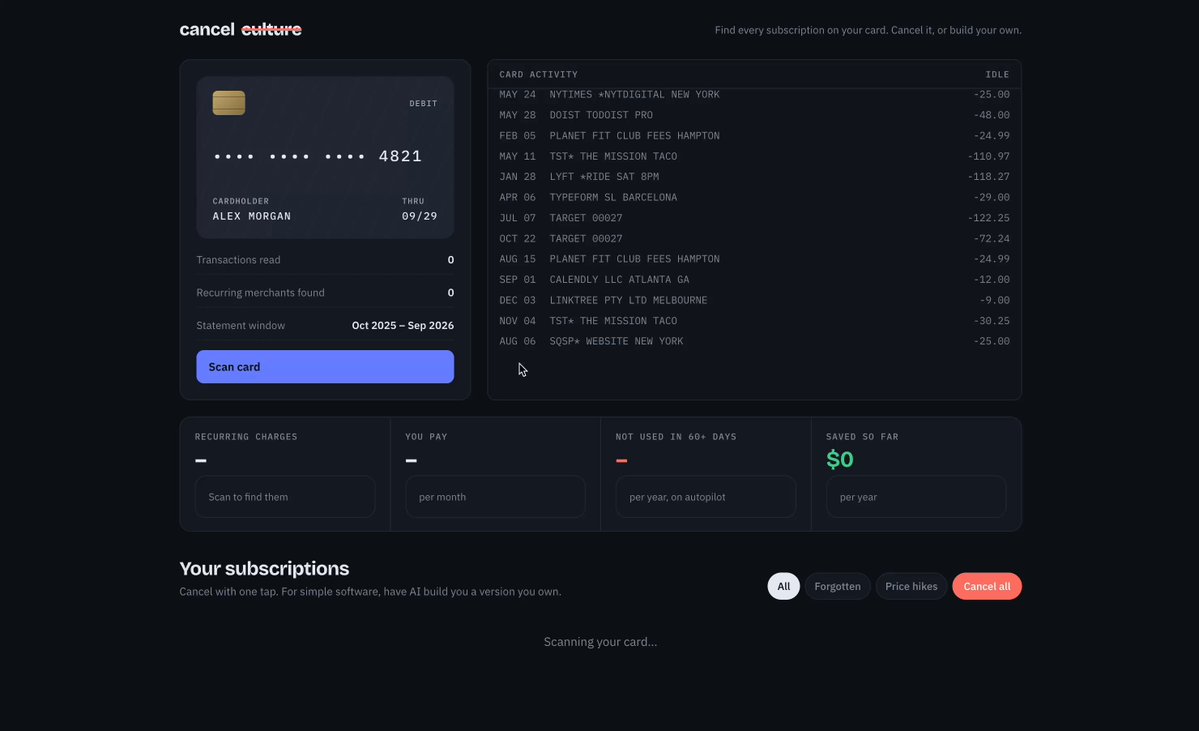Click the TYPEFORM SL BARCELONA transaction
The image size is (1199, 731).
[754, 197]
